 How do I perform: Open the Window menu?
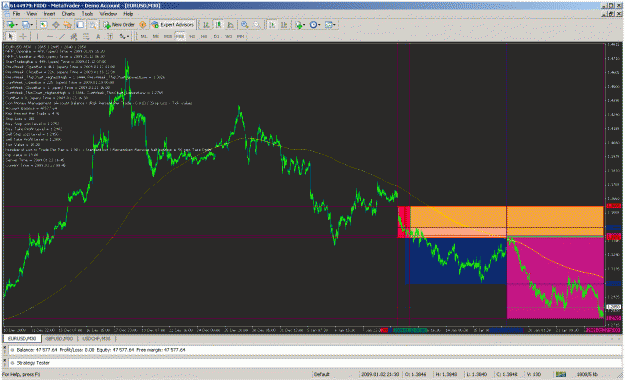108,14
